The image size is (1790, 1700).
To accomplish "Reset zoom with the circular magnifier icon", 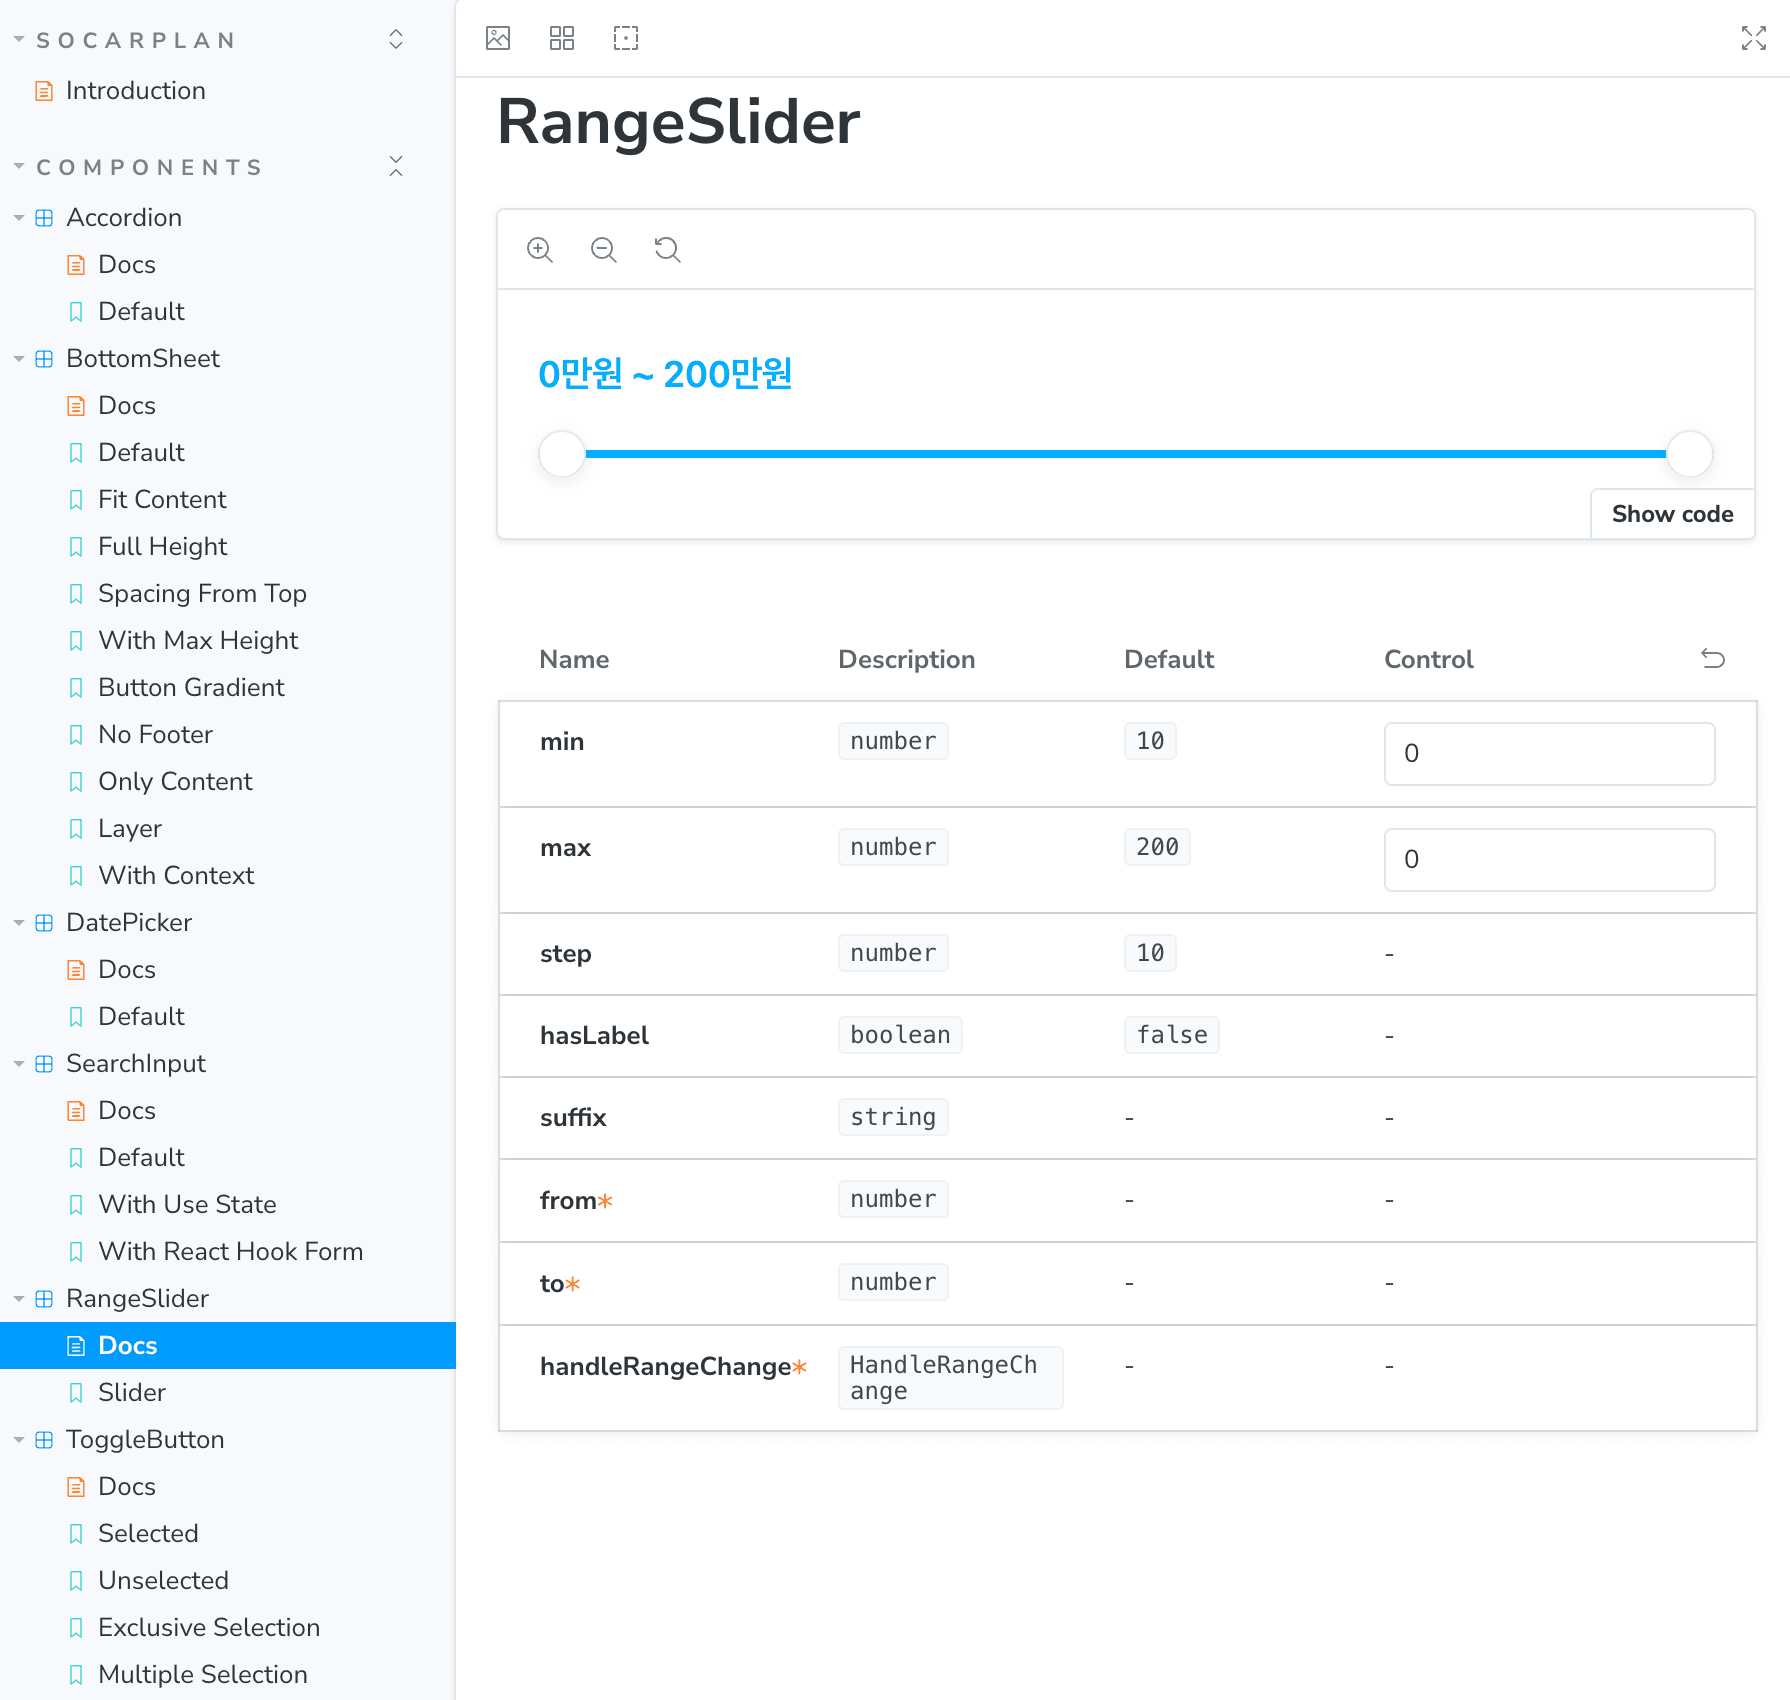I will [668, 249].
